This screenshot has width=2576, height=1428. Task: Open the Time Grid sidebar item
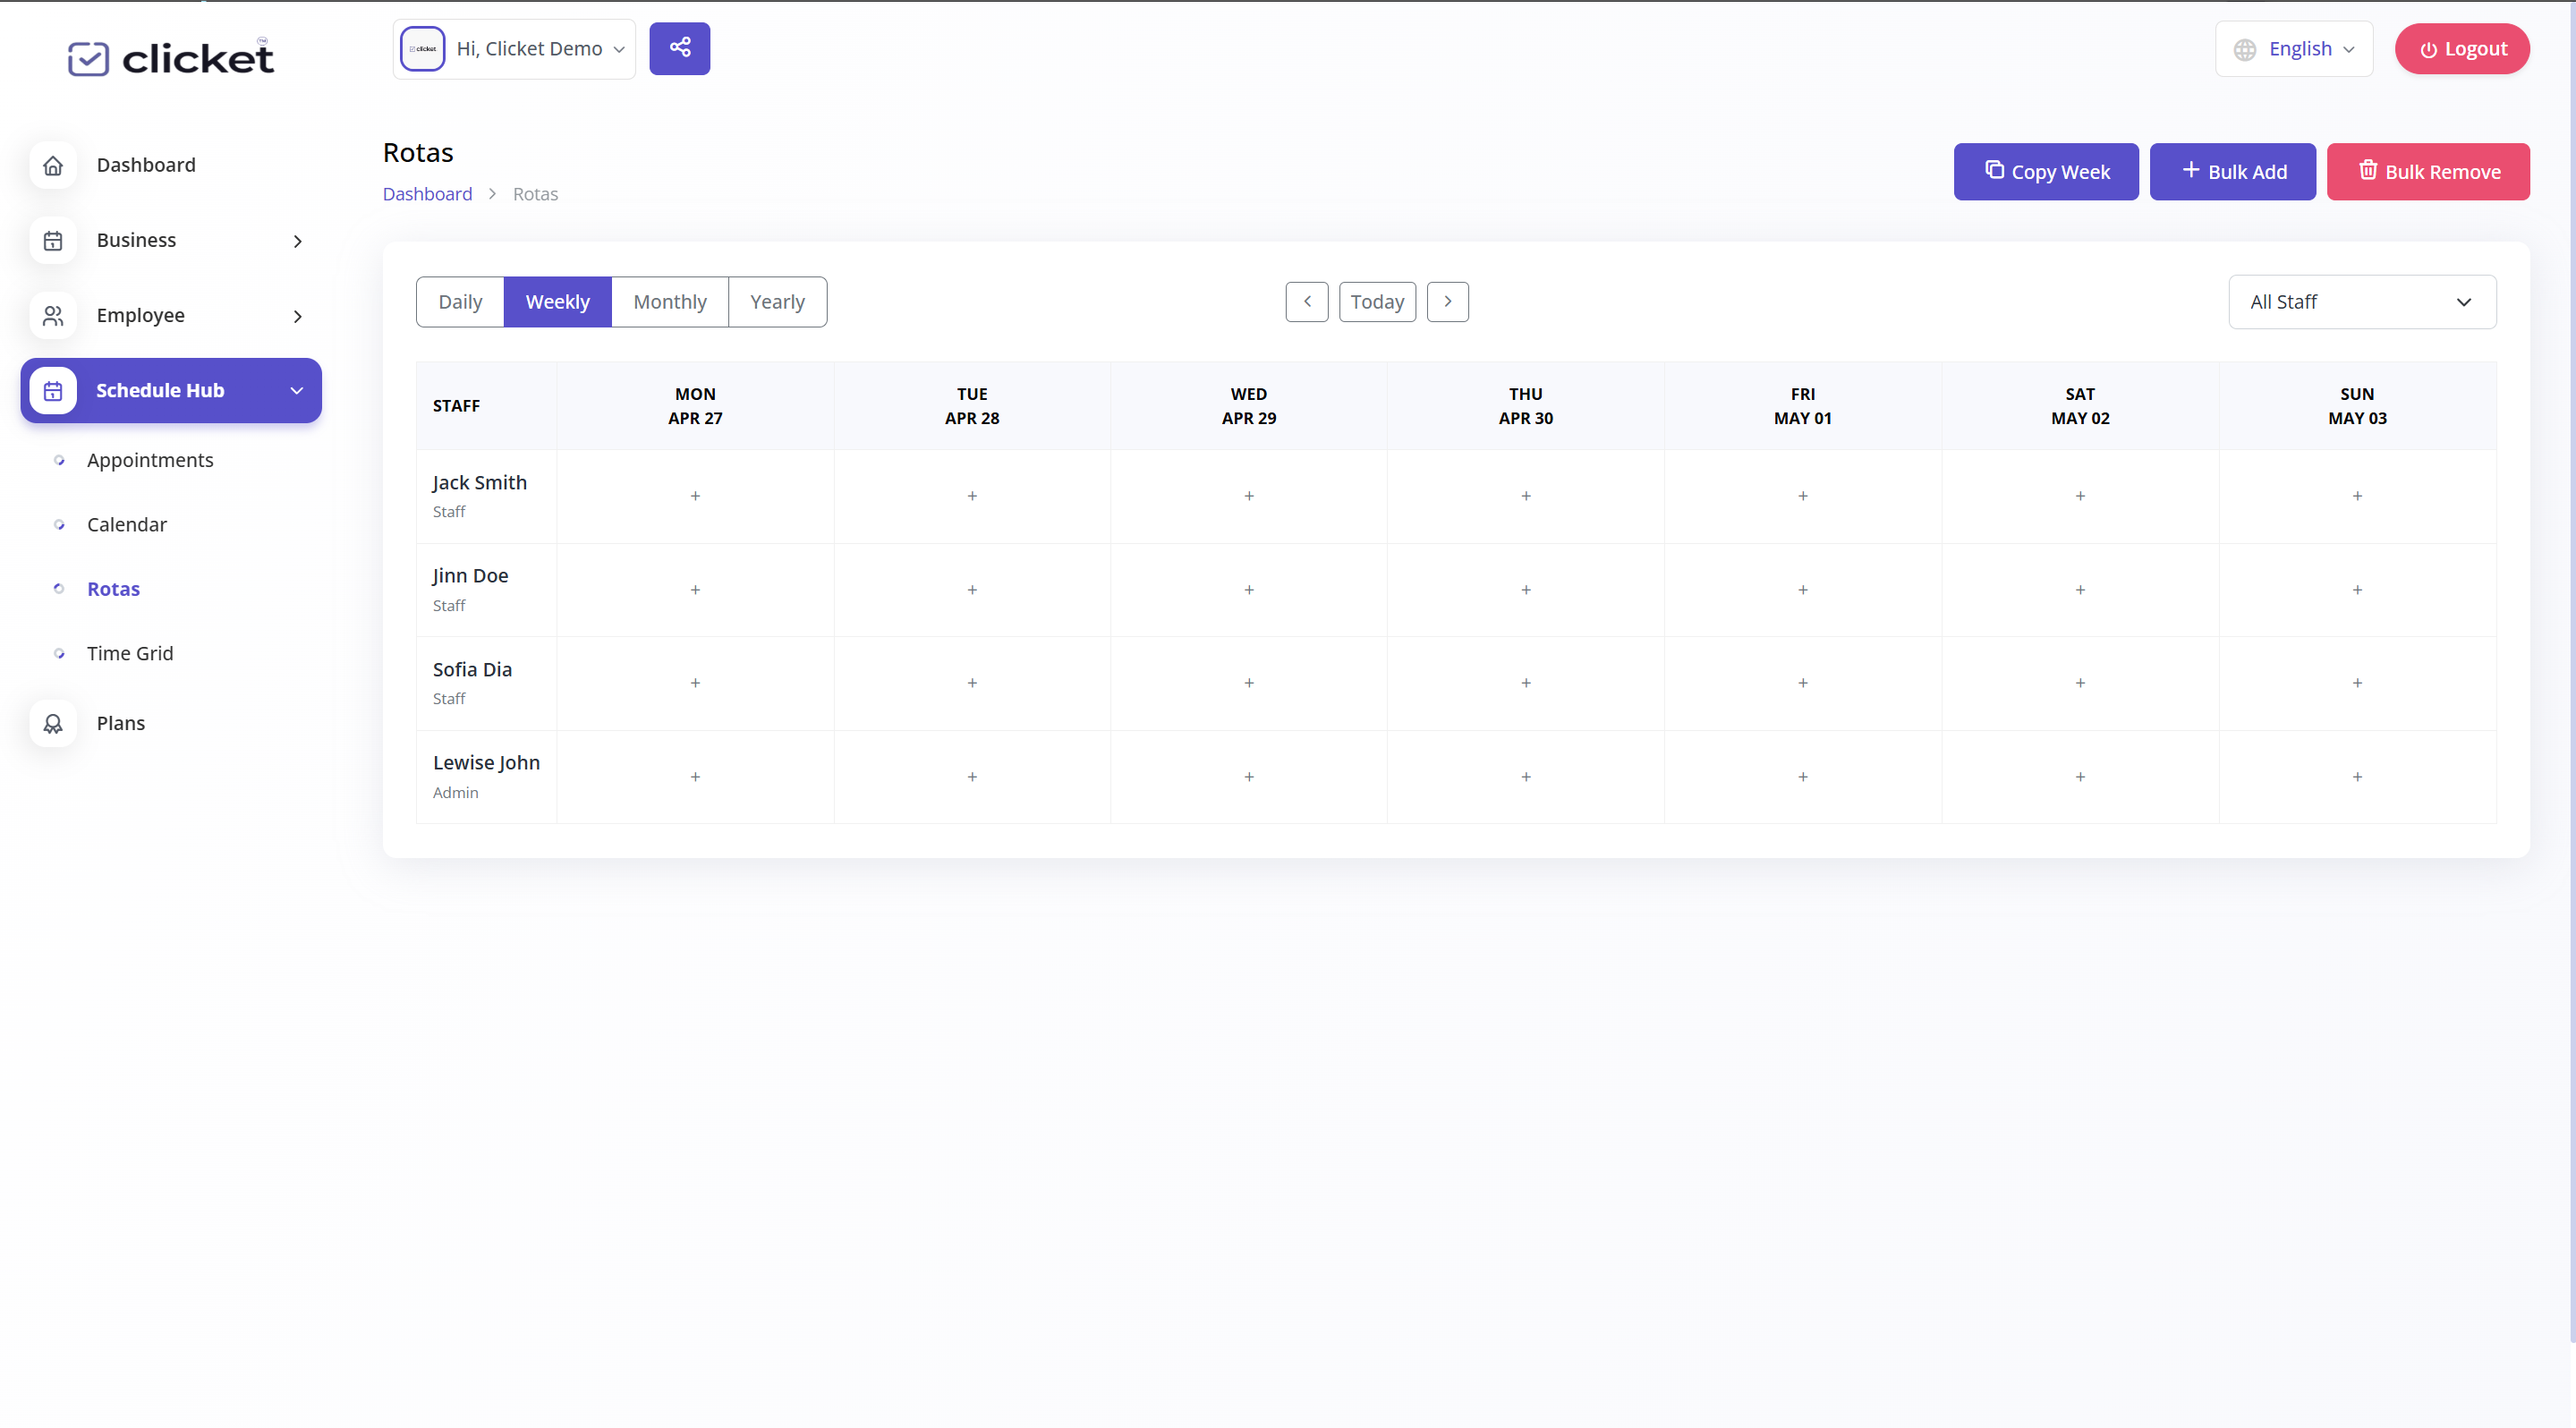[130, 653]
